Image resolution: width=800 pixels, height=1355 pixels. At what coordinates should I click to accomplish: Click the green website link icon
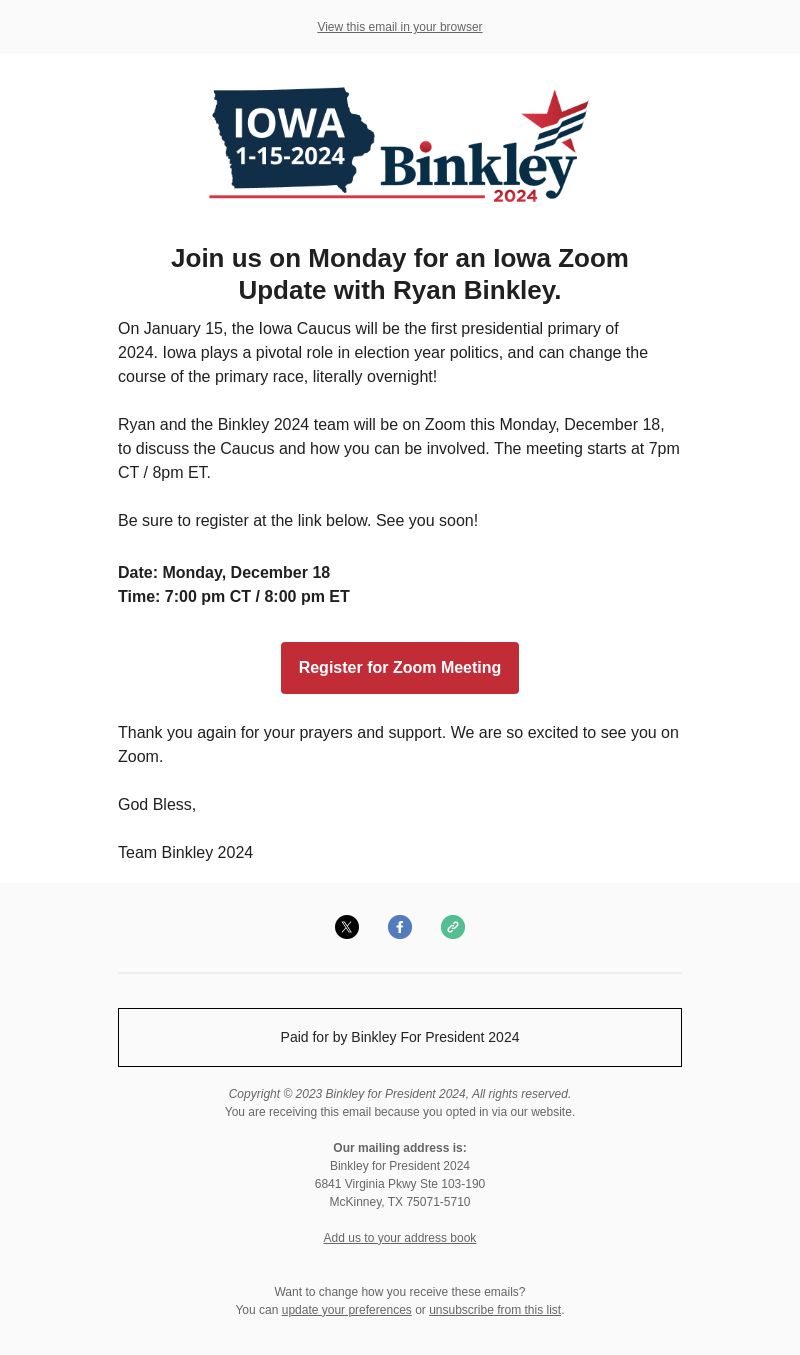453,927
